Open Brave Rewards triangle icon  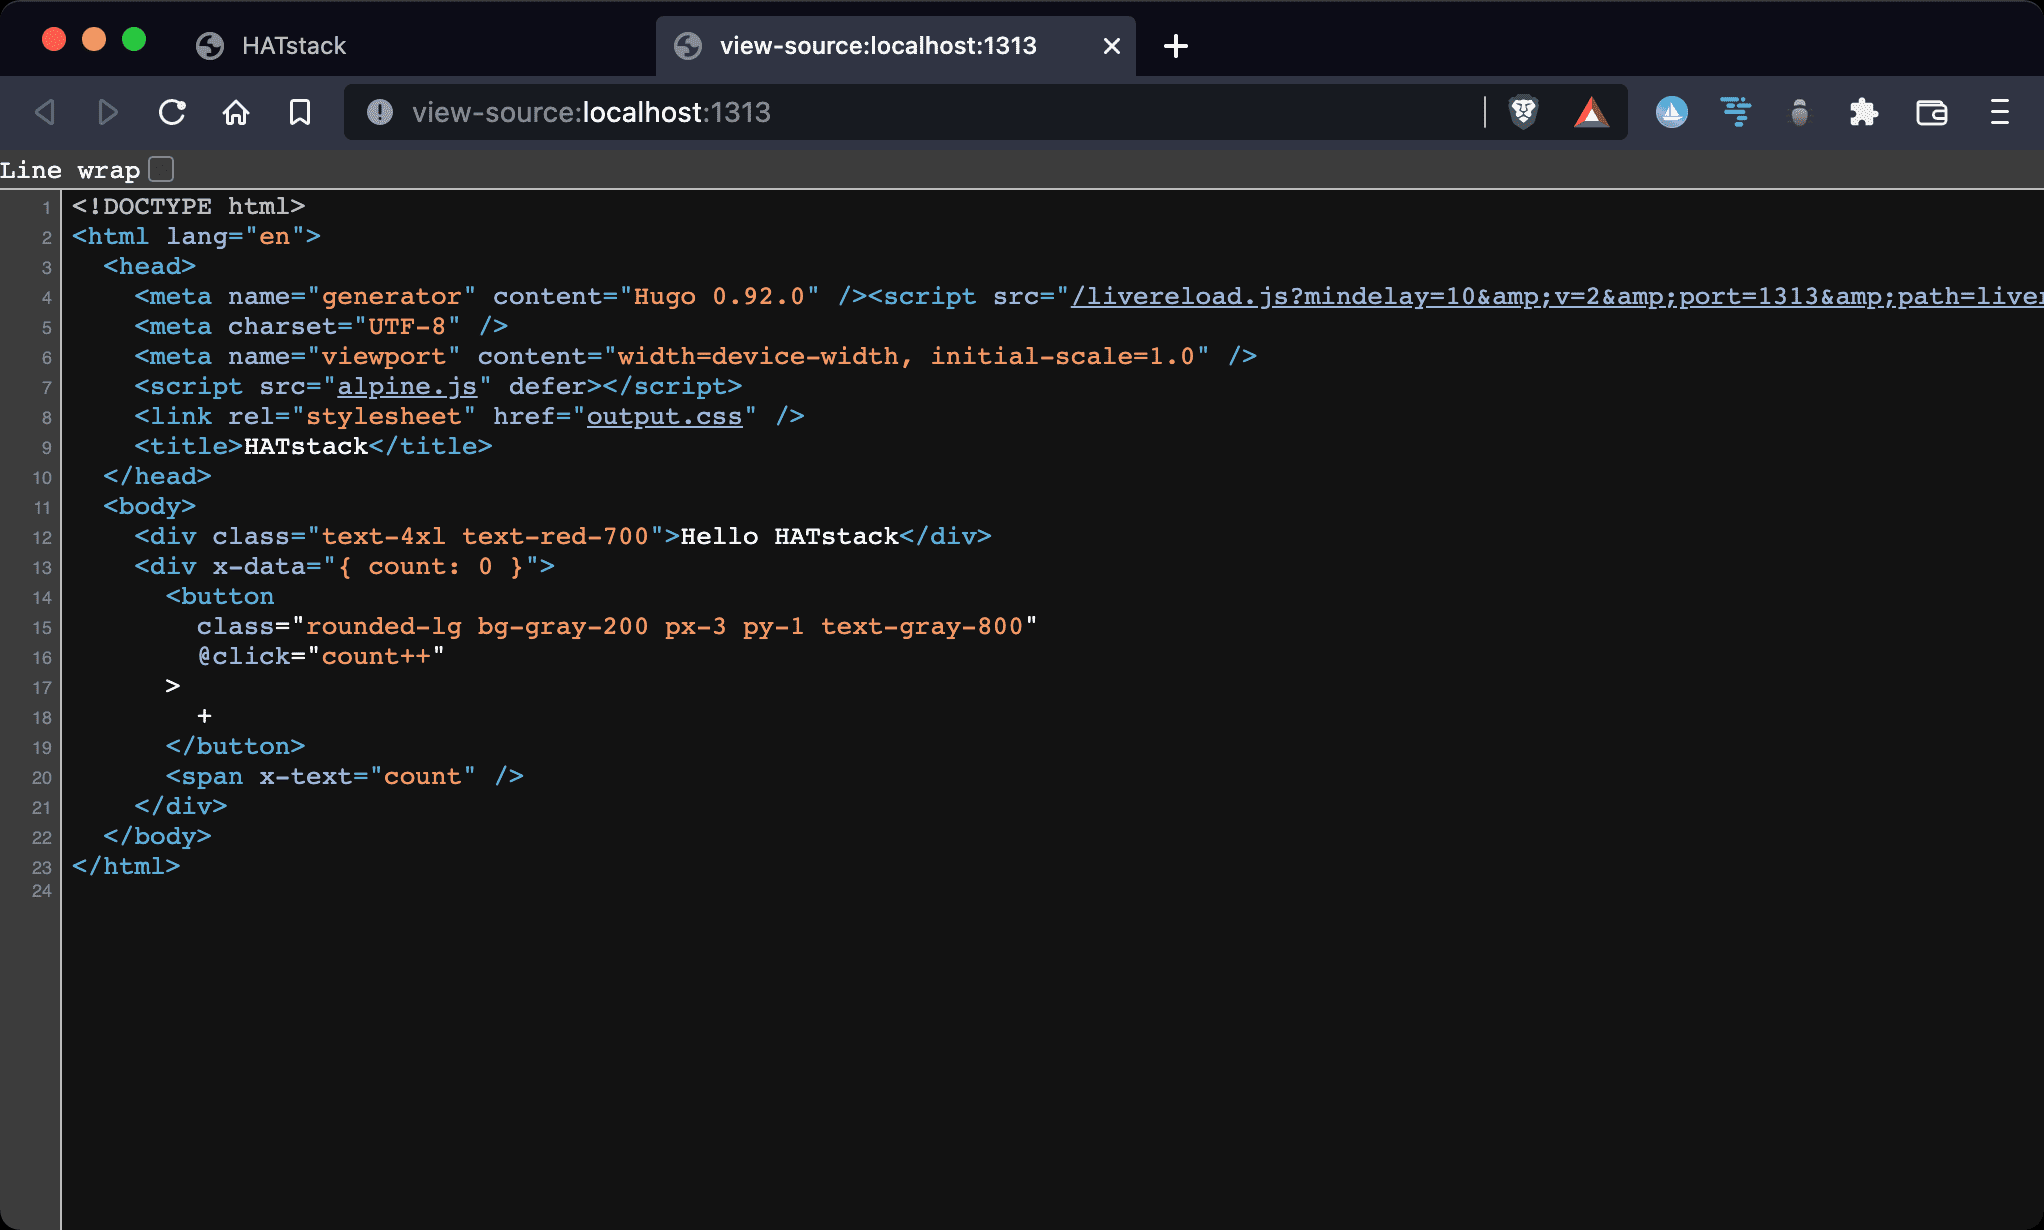click(x=1591, y=112)
